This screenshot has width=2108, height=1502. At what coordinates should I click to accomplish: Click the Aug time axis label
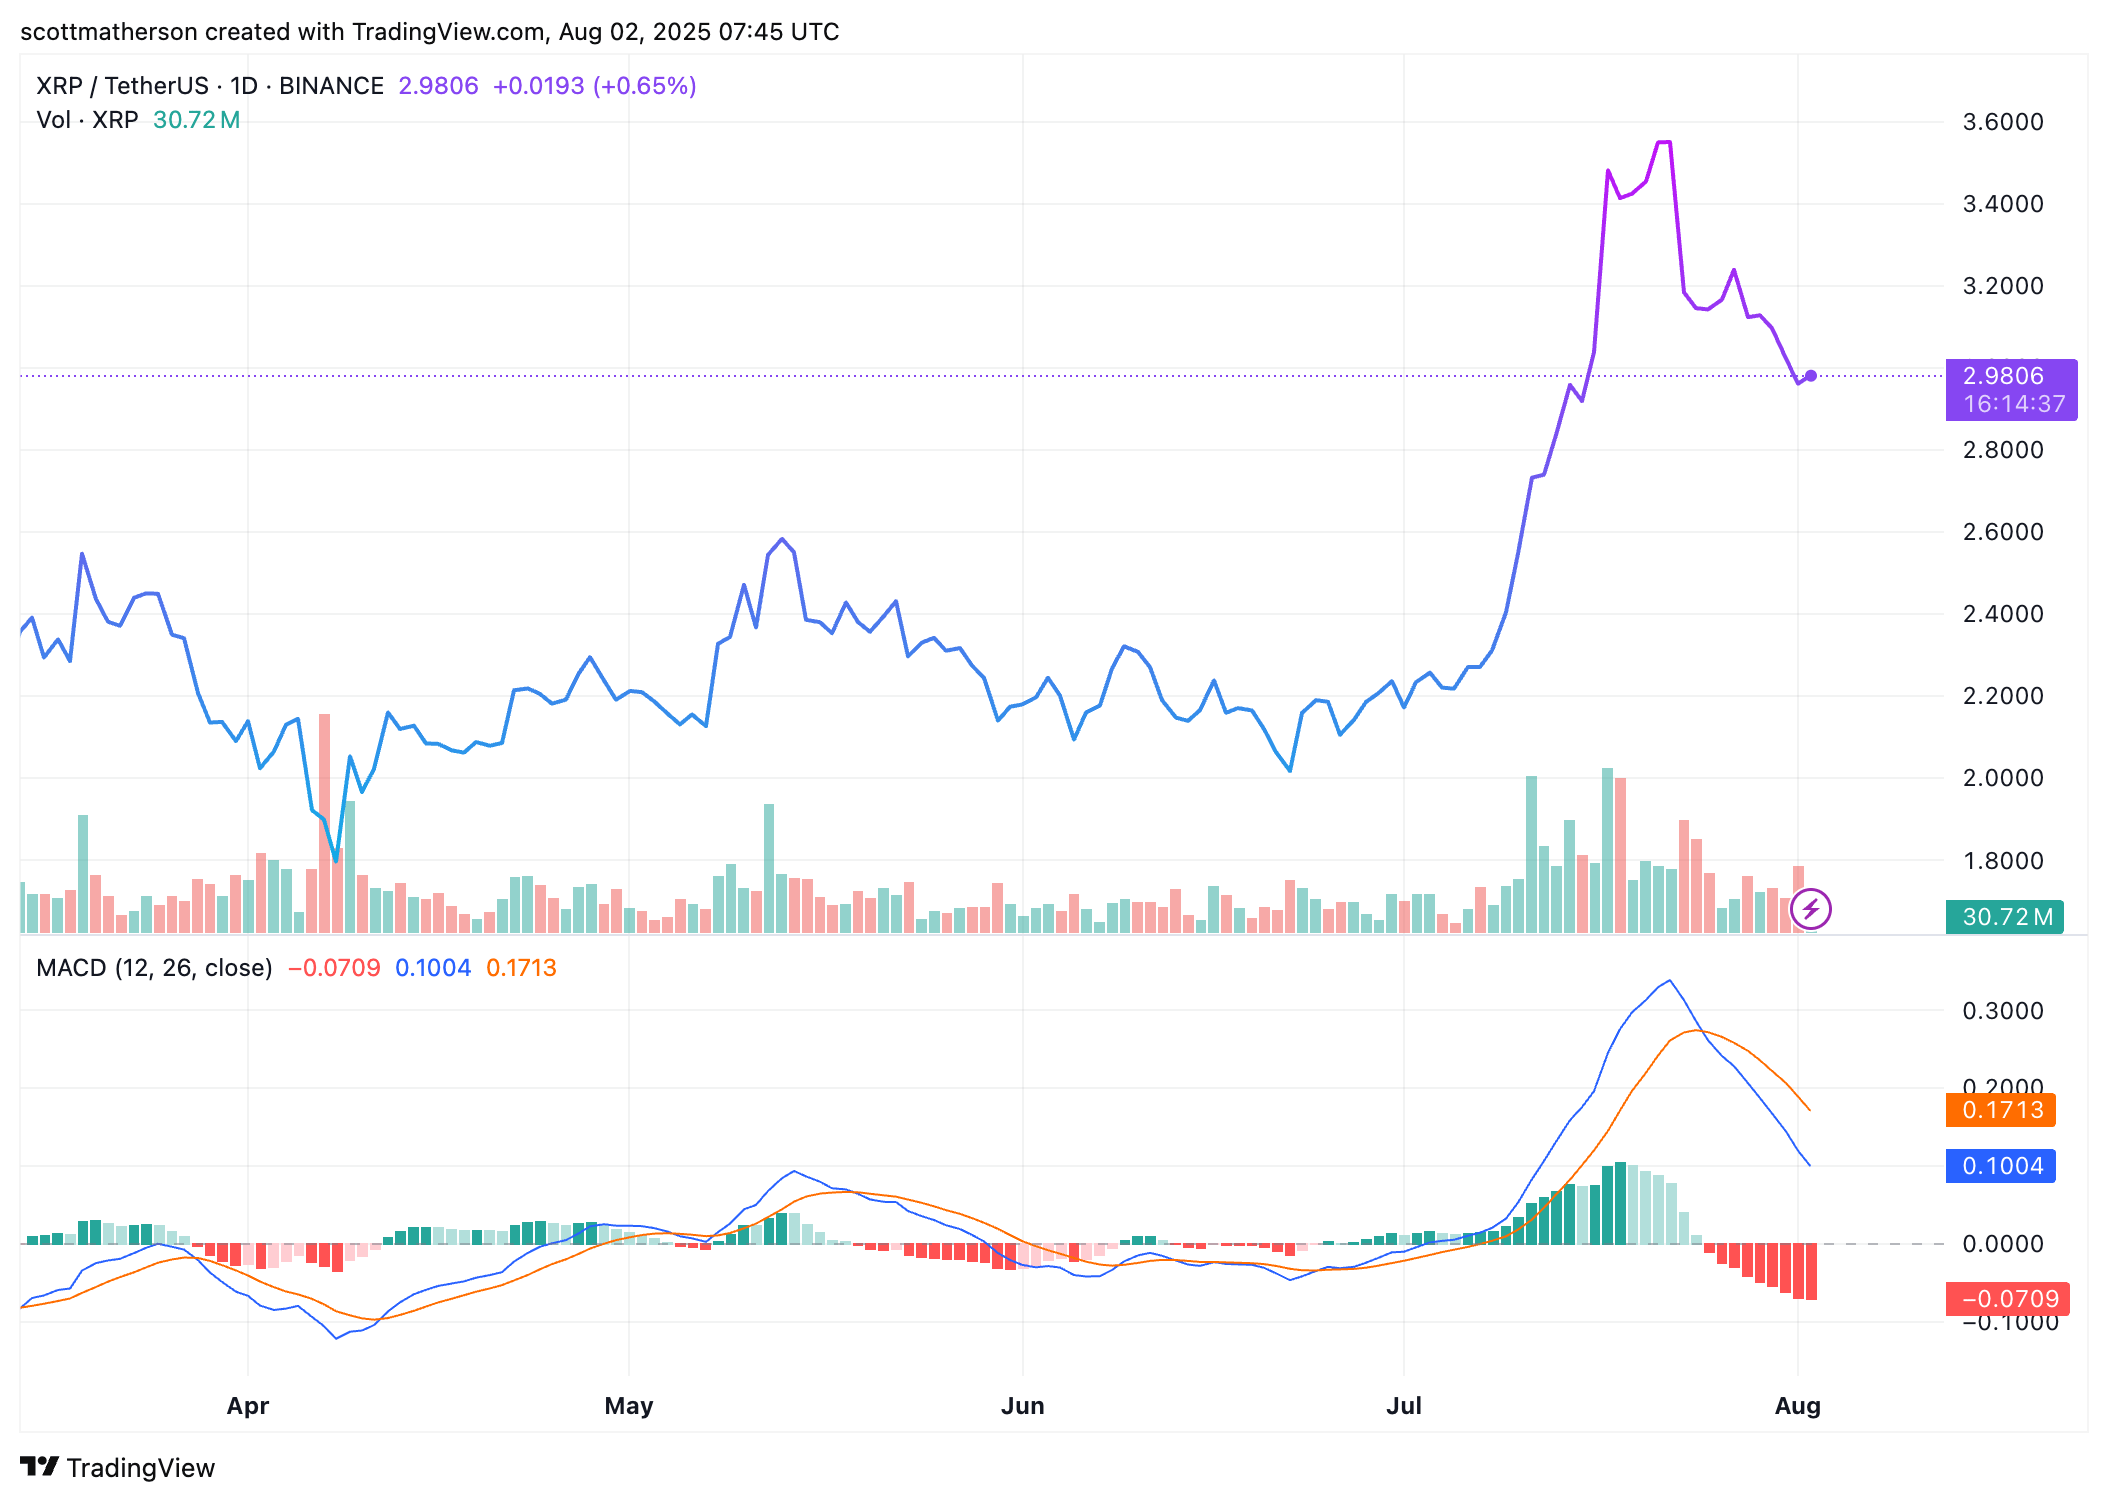(1797, 1406)
